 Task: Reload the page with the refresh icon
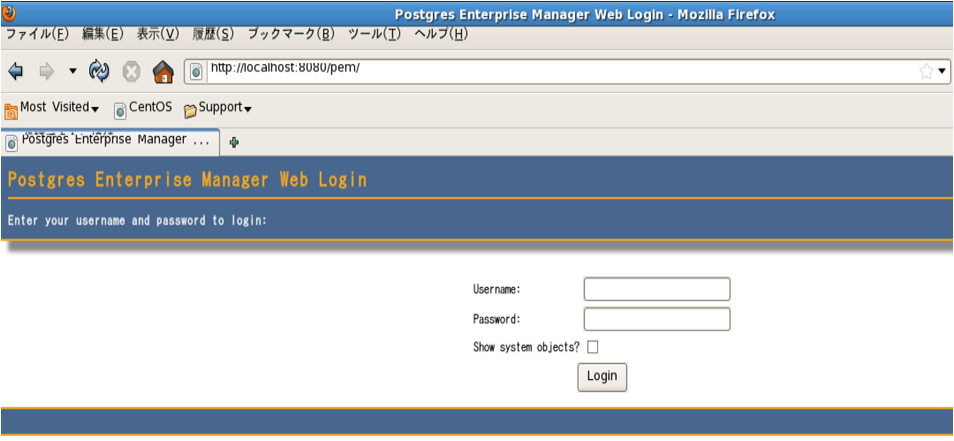click(x=99, y=72)
